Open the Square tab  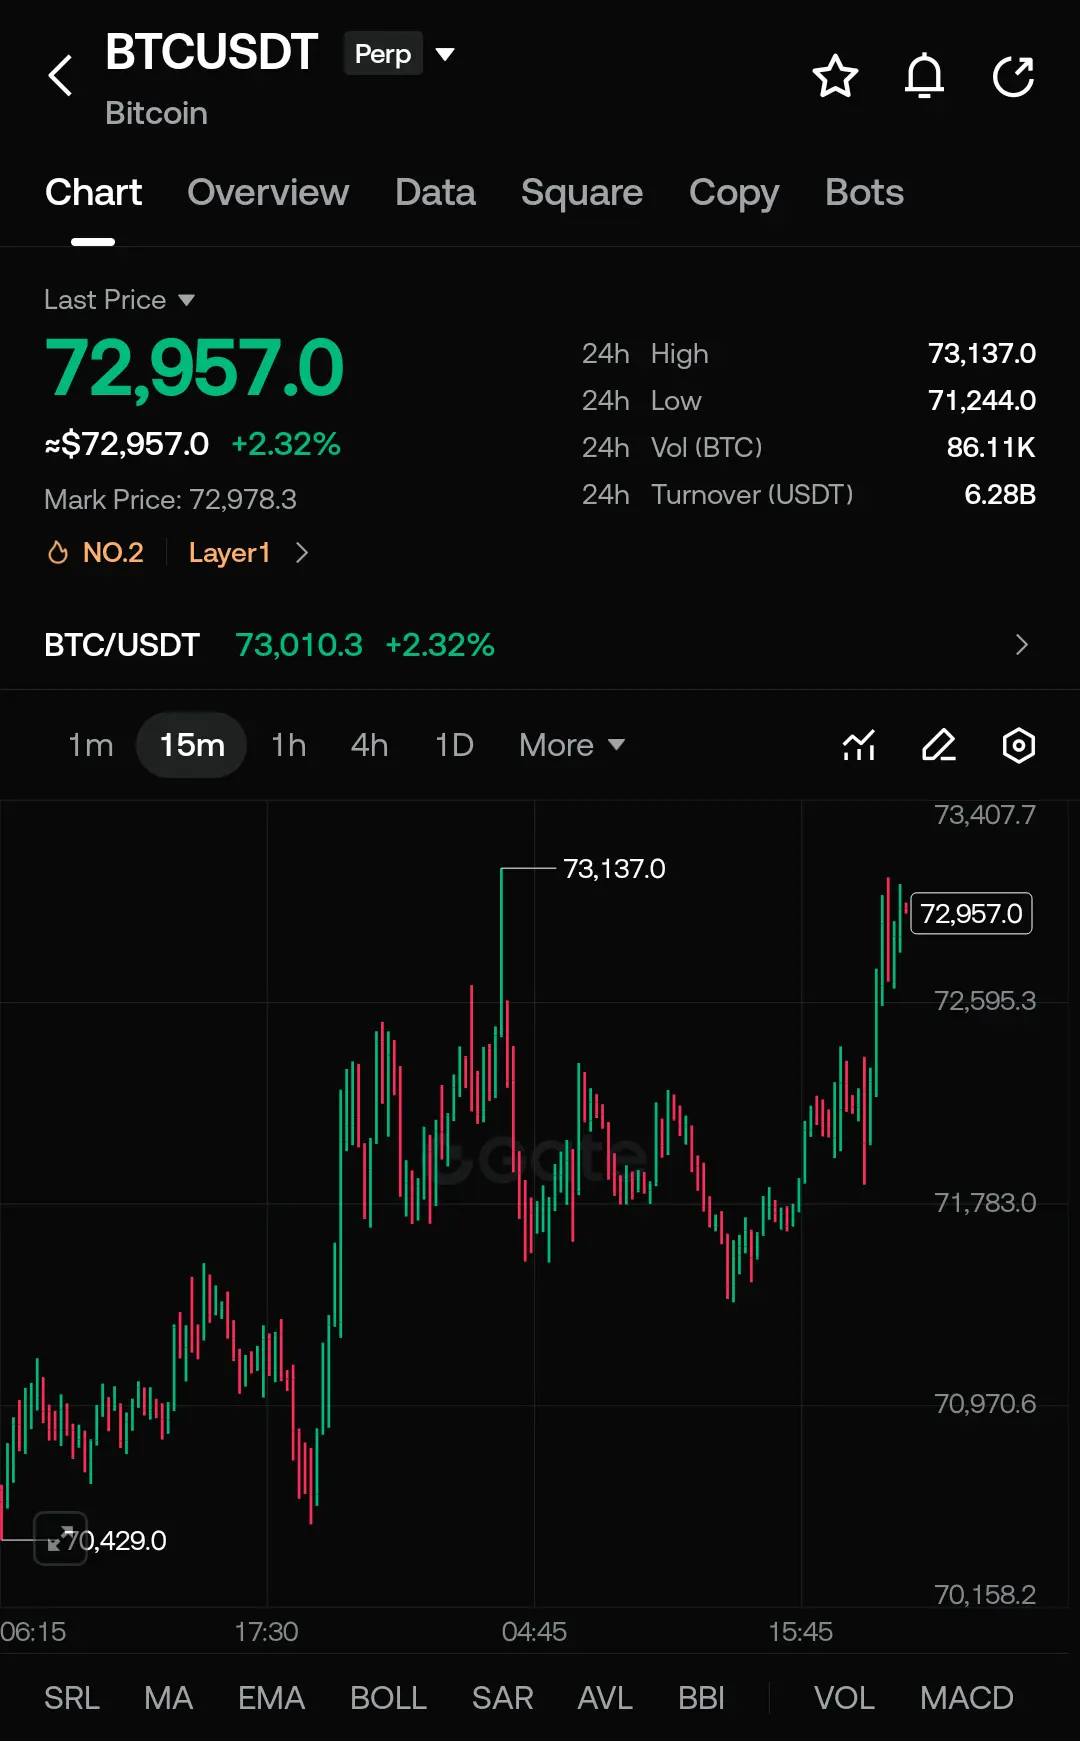tap(582, 192)
